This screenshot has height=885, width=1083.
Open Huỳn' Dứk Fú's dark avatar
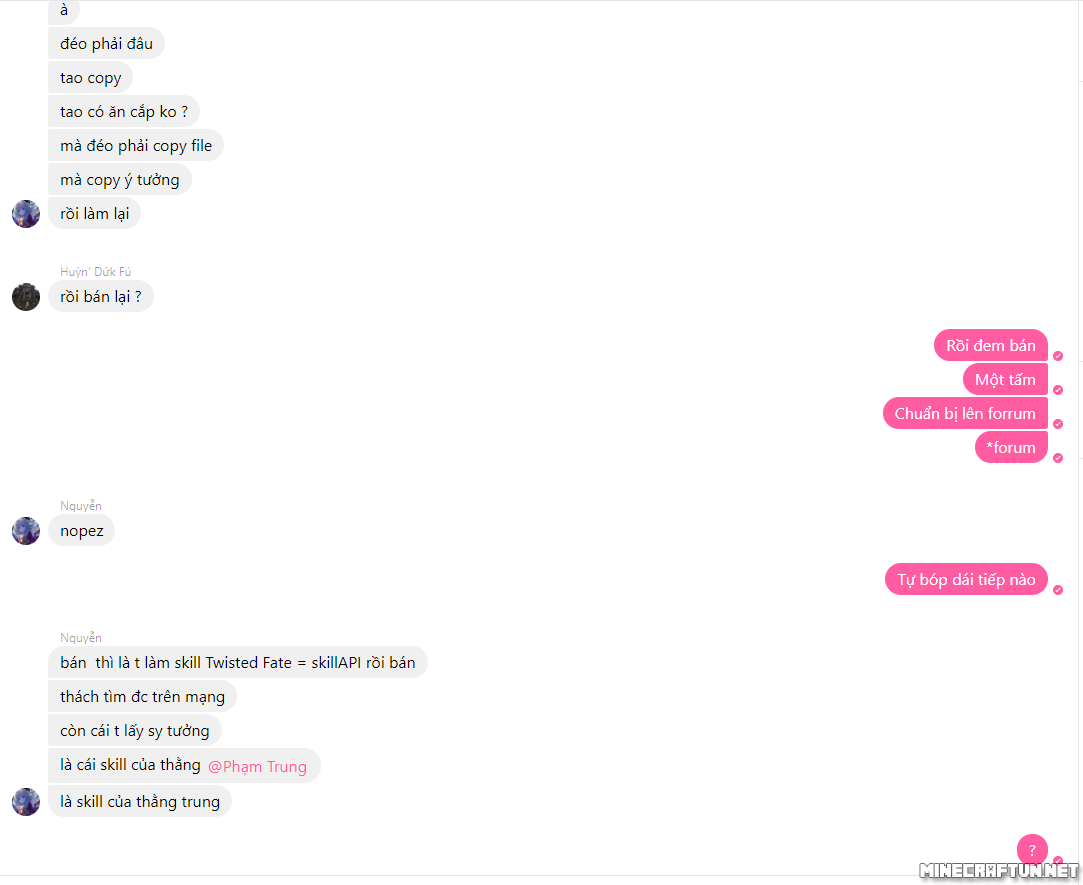26,297
